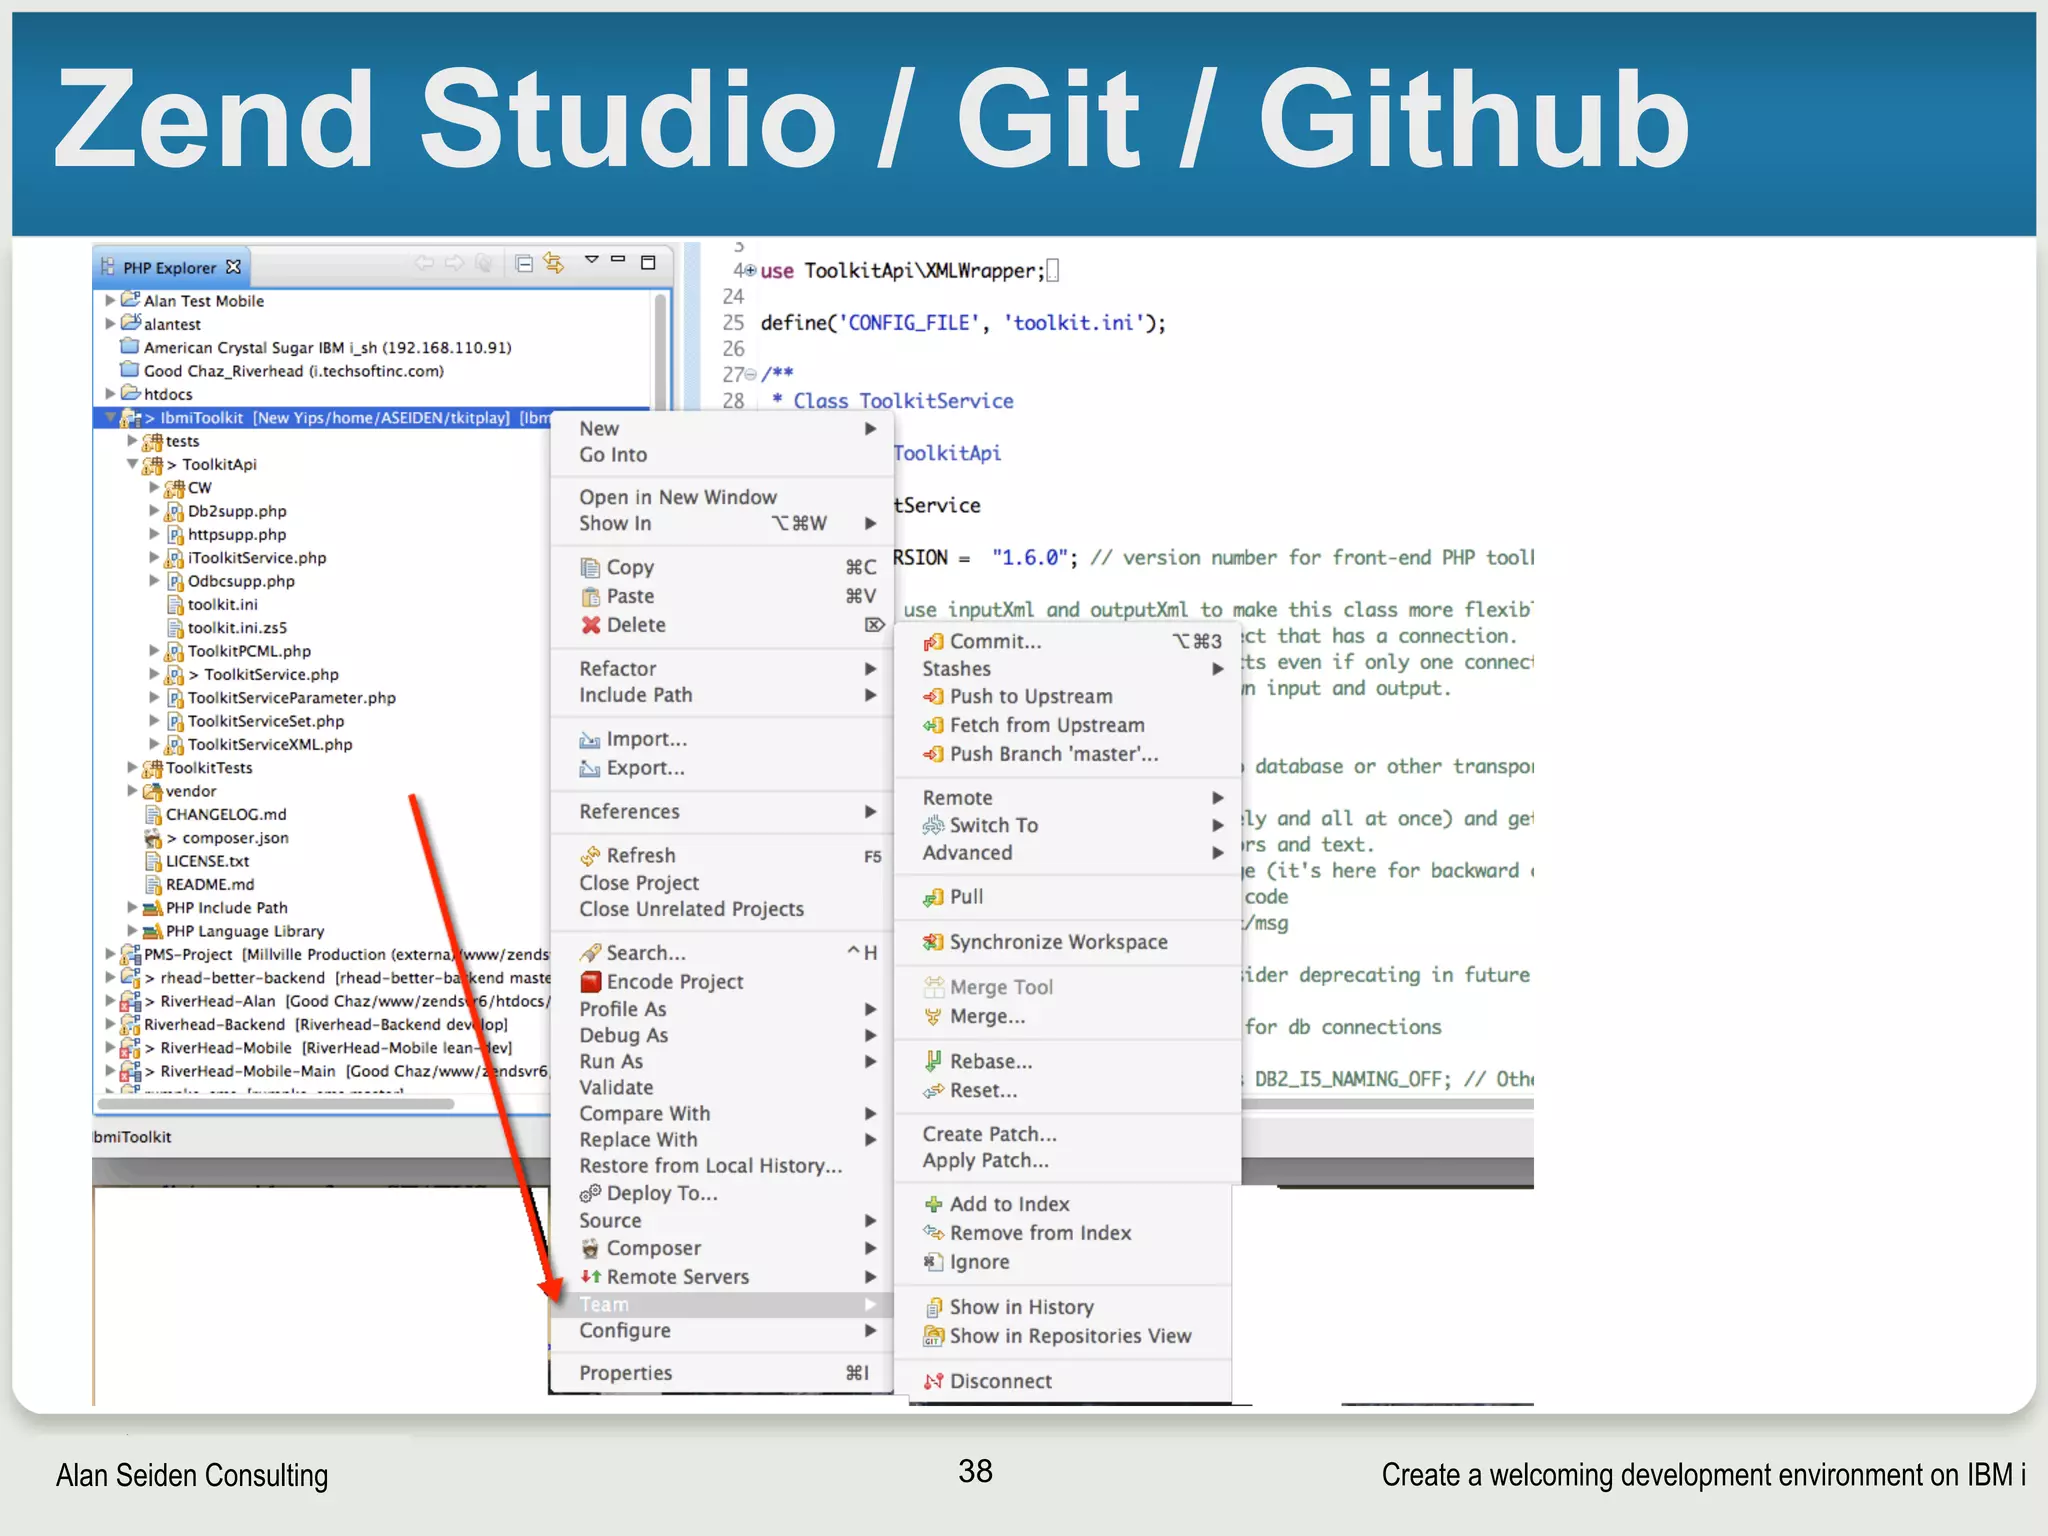Close the PHP Explorer tab

[x=233, y=267]
